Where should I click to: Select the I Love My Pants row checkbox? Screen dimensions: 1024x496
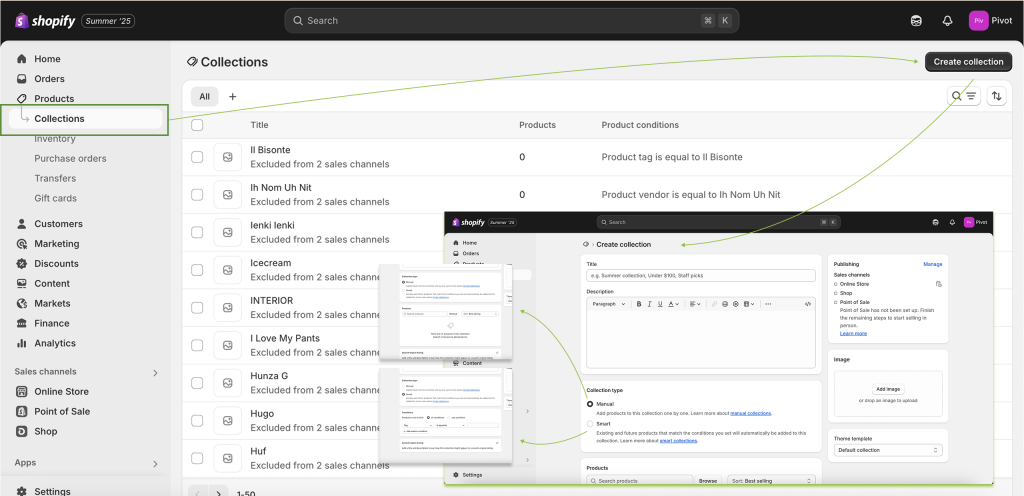pos(197,345)
